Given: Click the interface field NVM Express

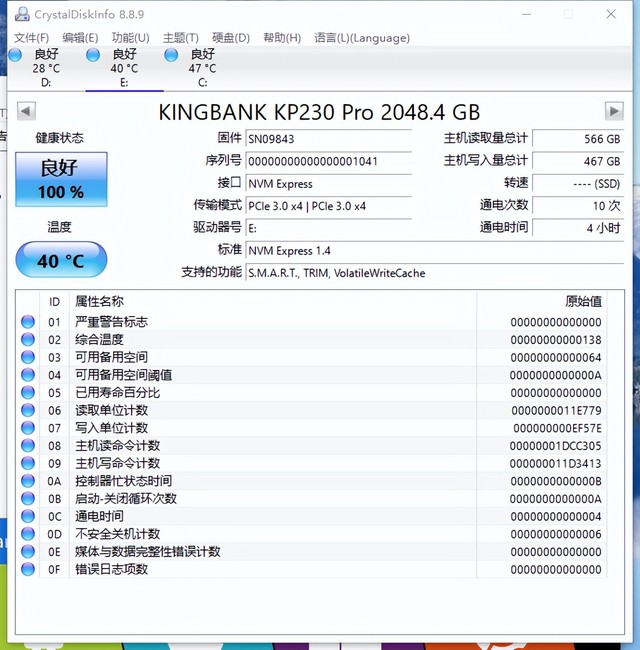Looking at the screenshot, I should (x=329, y=184).
